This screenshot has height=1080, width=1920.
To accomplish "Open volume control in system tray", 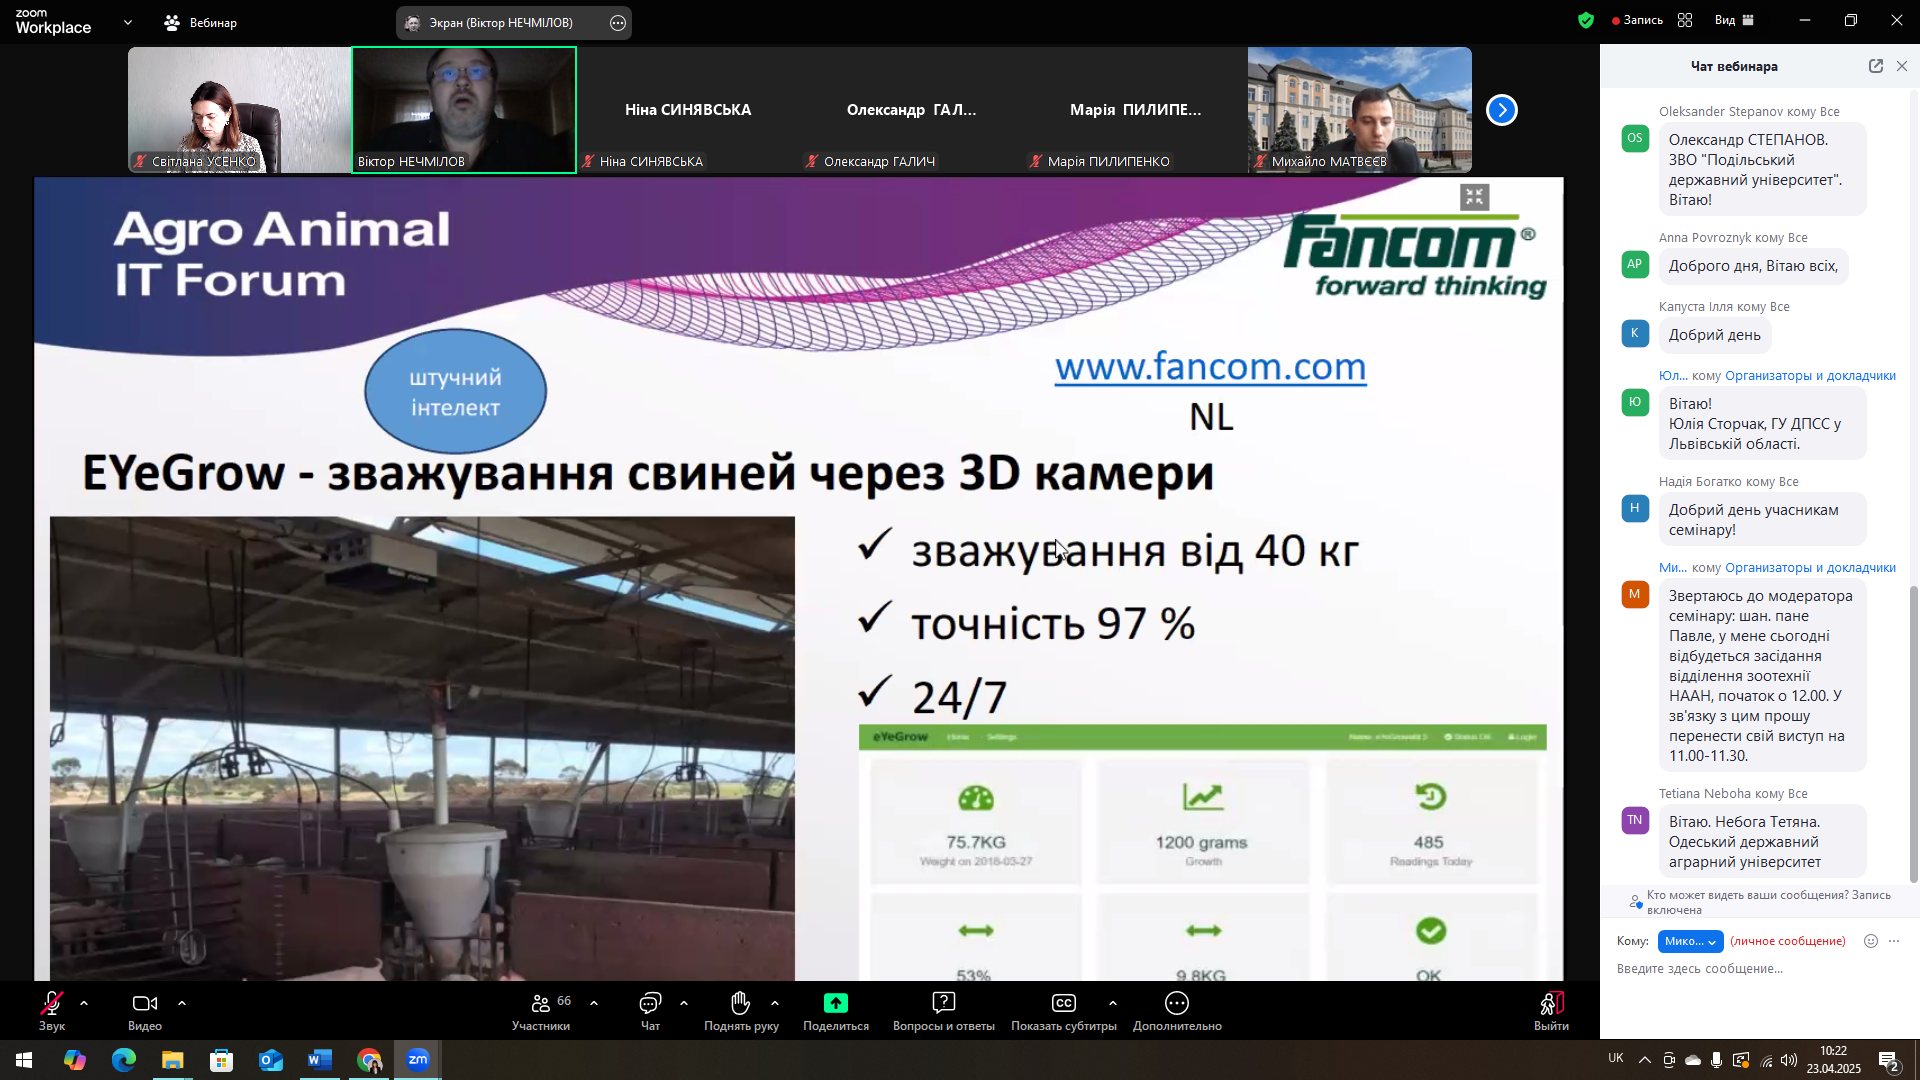I will click(1789, 1060).
